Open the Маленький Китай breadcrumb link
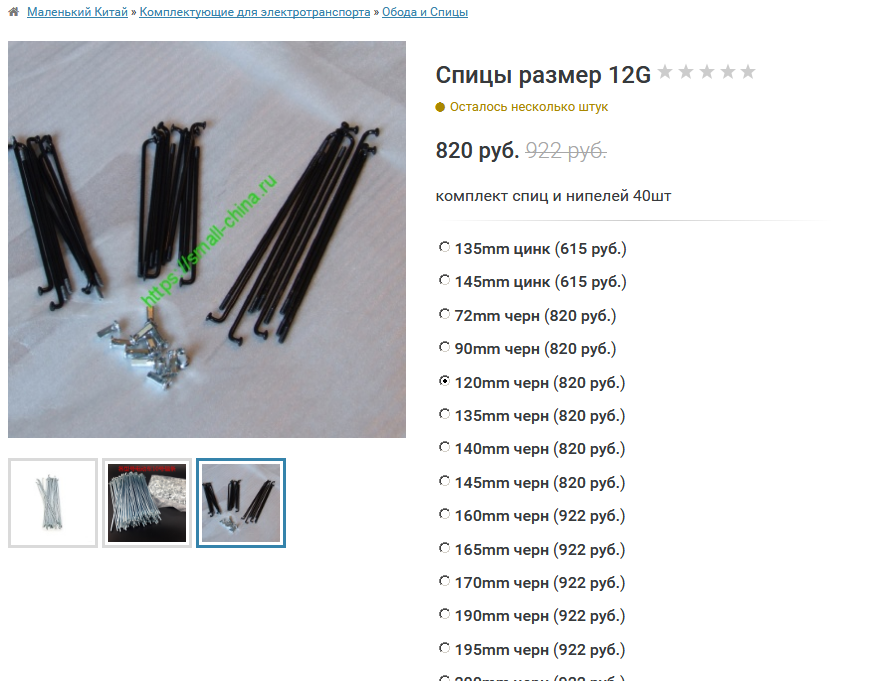 tap(77, 12)
